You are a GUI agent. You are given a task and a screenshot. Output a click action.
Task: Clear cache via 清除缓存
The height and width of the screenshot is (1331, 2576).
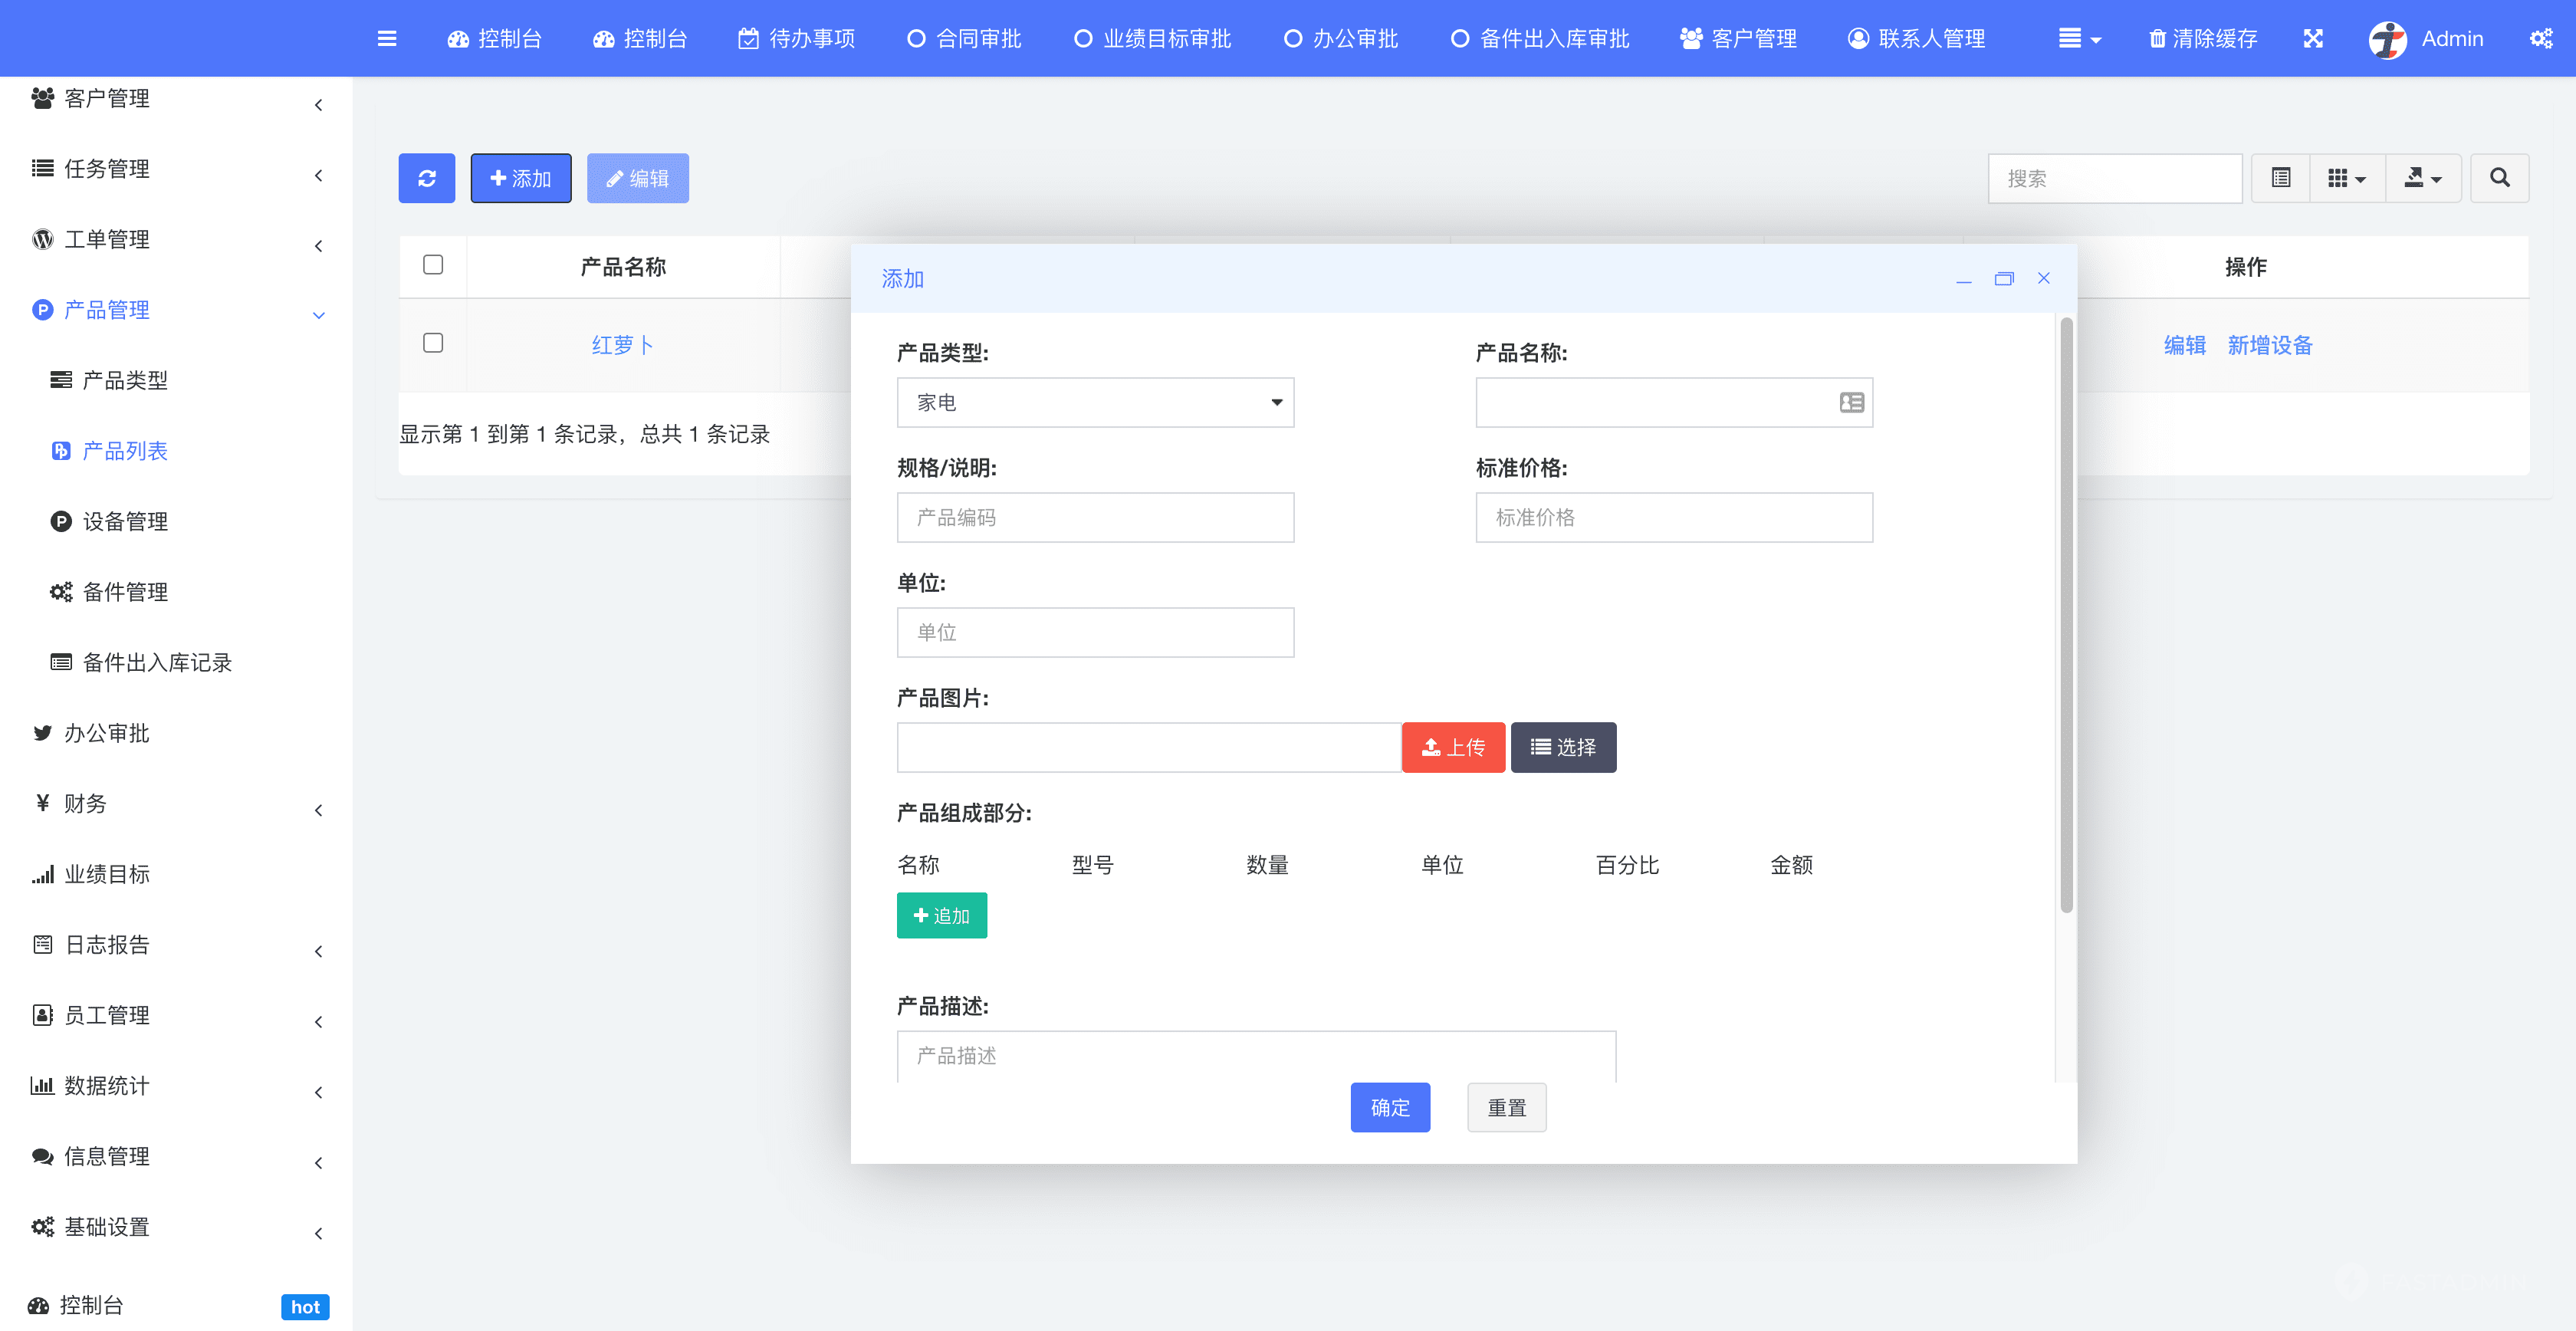click(x=2203, y=39)
